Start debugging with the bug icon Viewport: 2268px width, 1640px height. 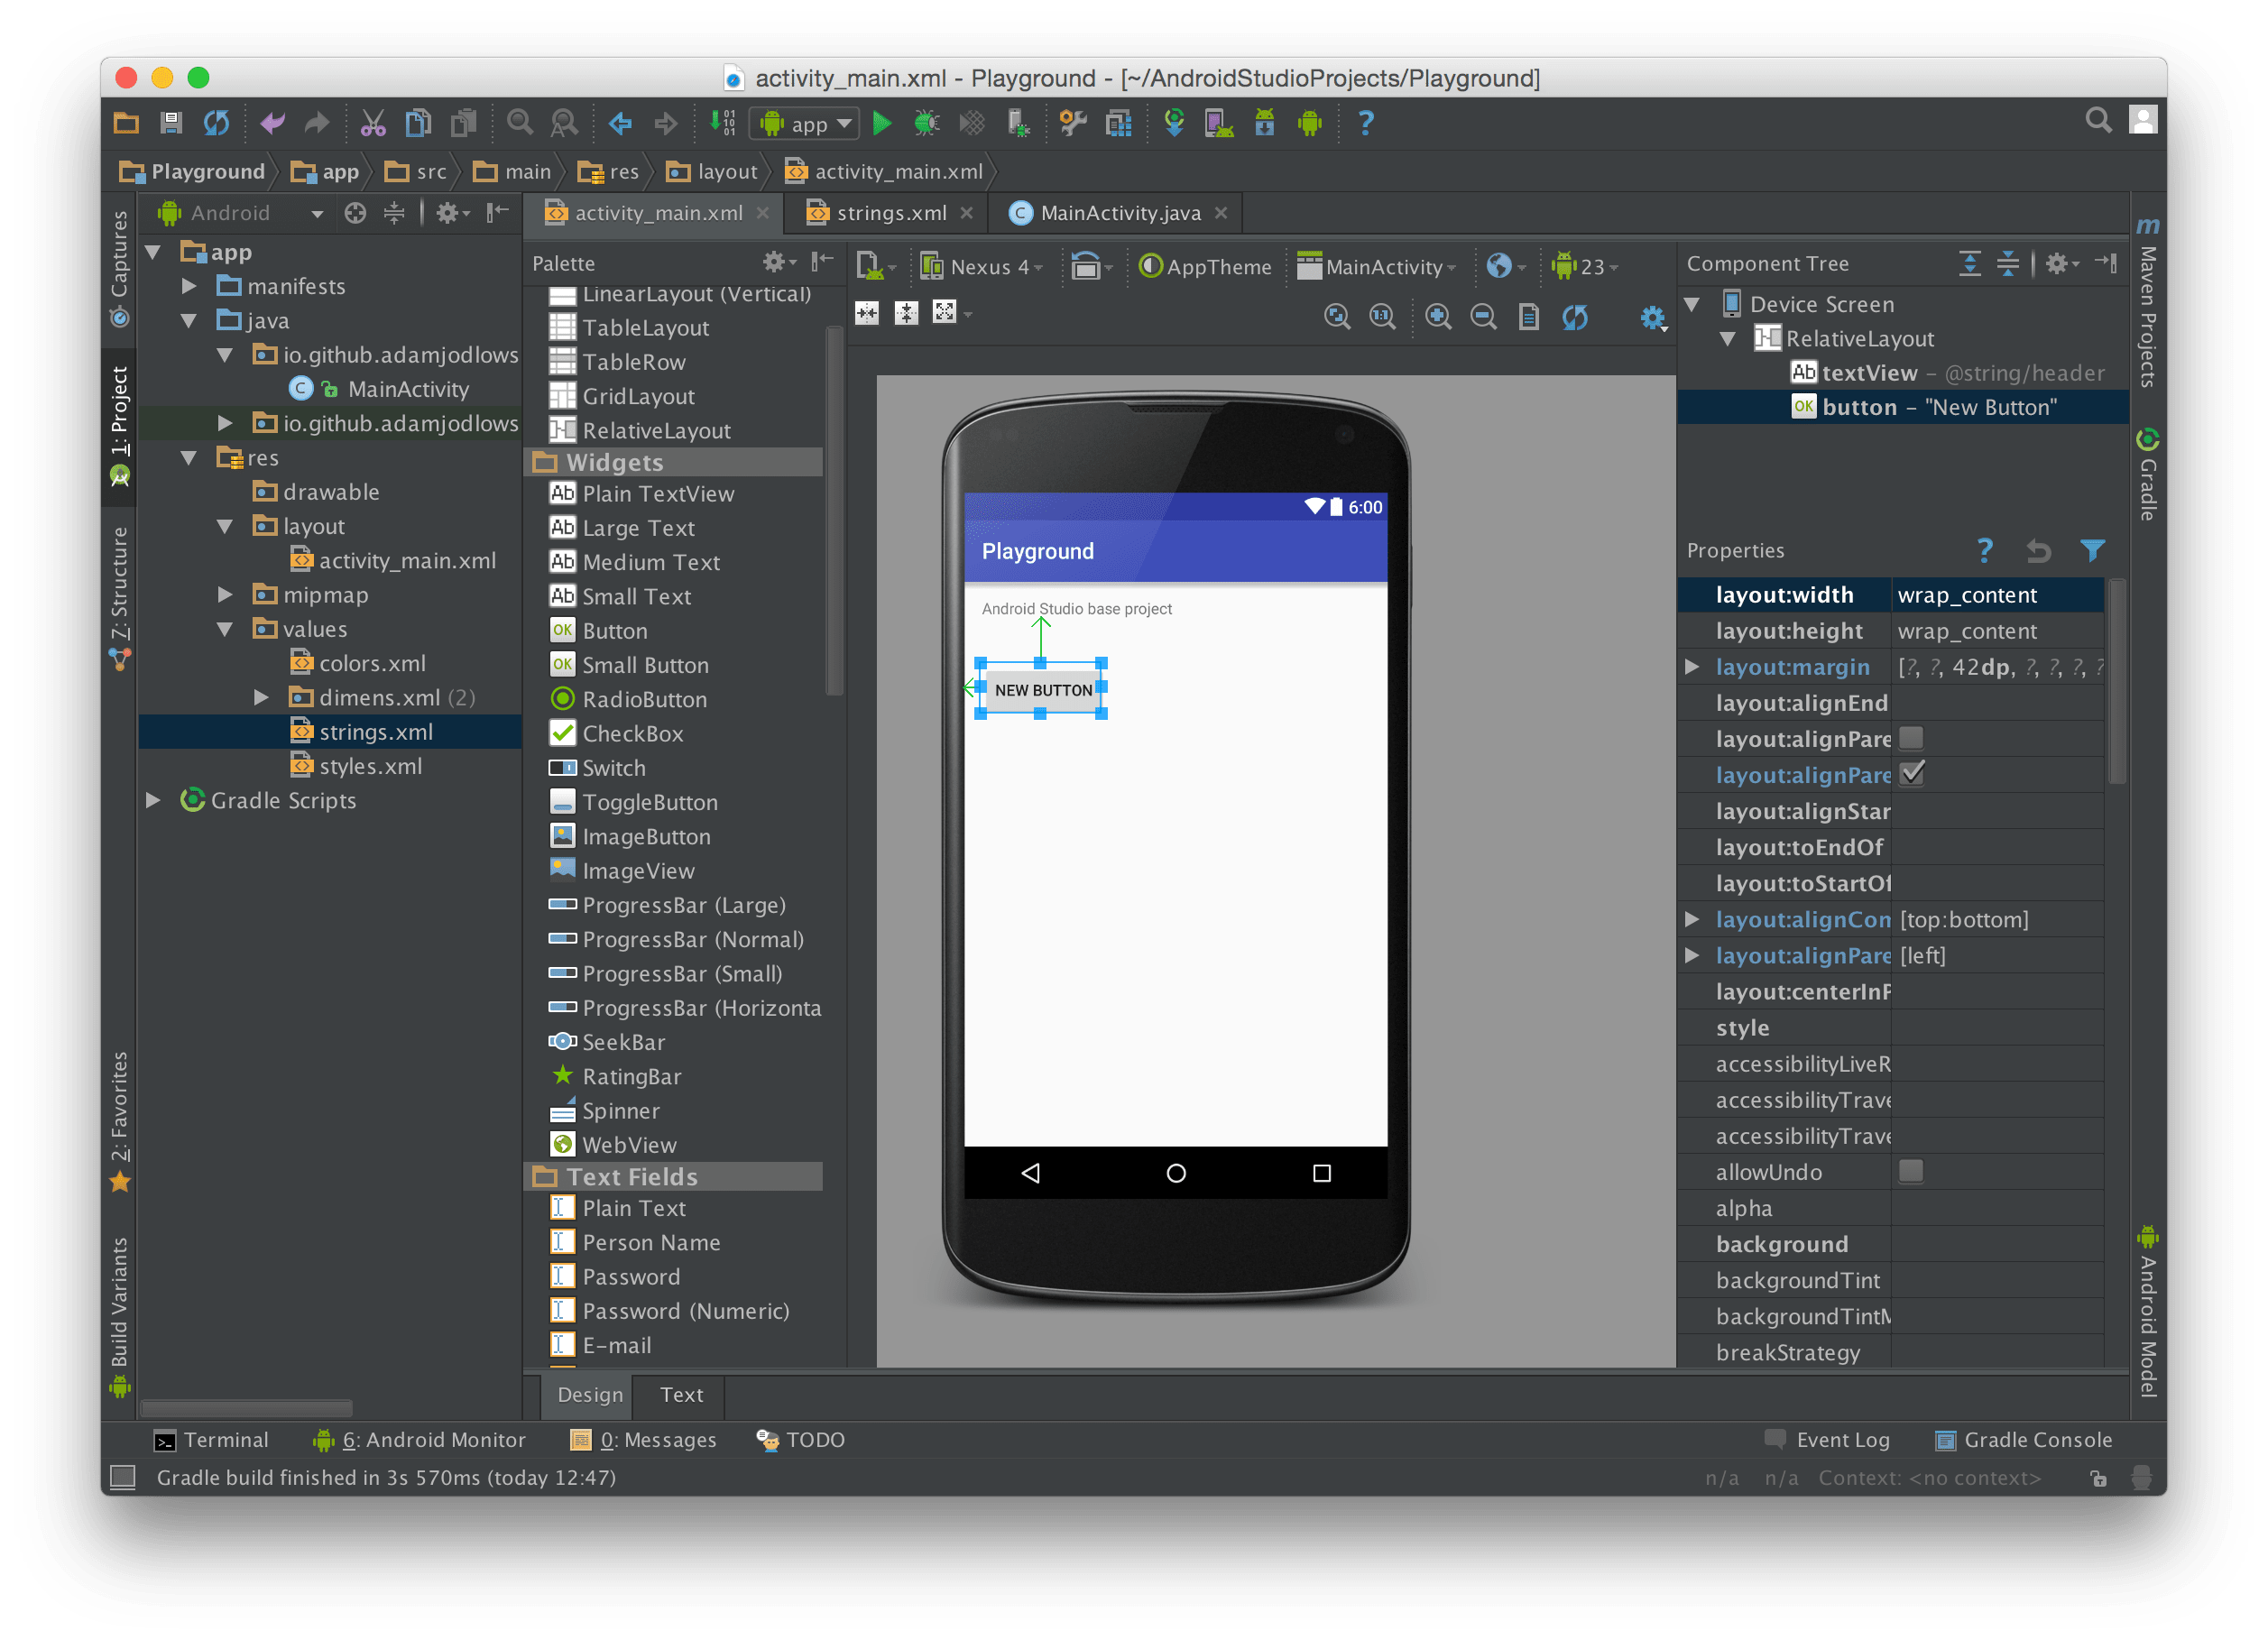point(927,124)
